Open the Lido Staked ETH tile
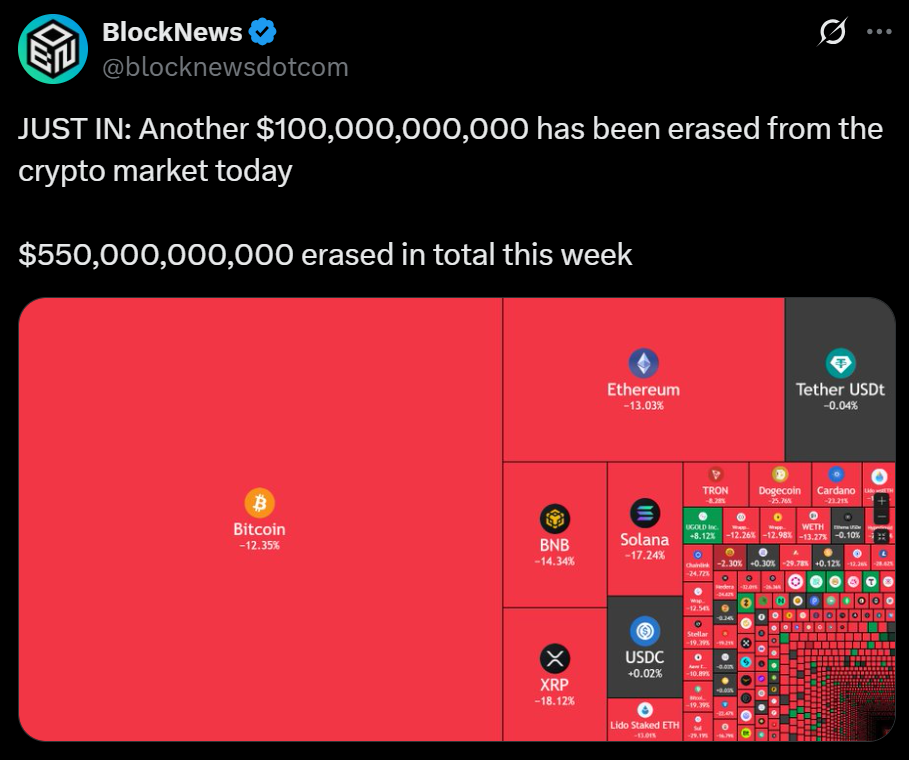The height and width of the screenshot is (760, 909). pos(644,717)
